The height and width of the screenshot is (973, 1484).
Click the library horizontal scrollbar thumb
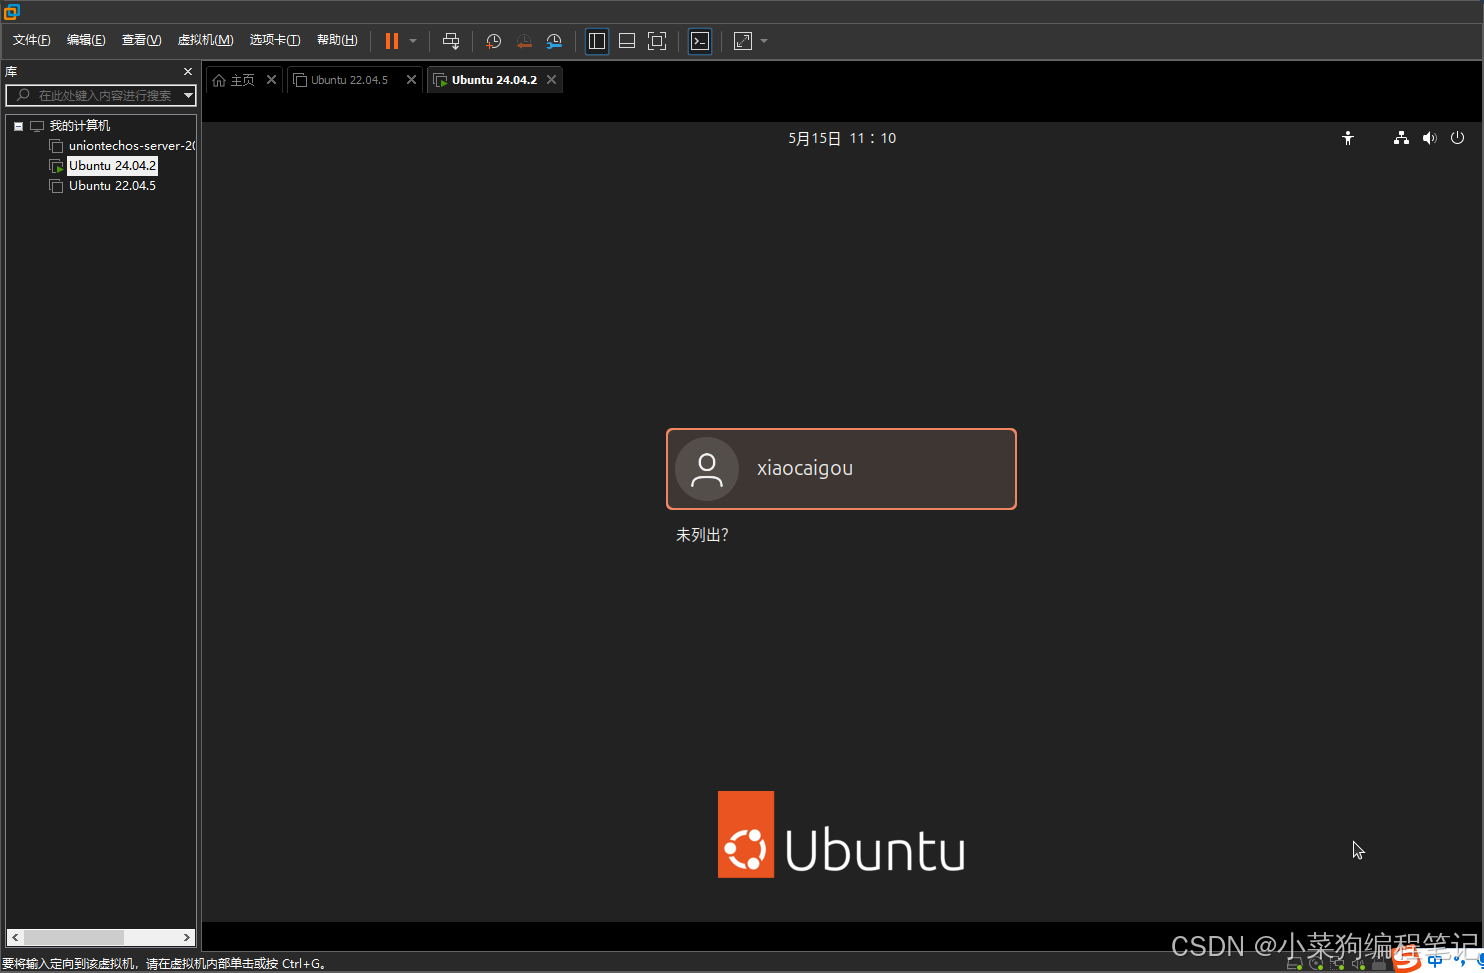coord(74,938)
